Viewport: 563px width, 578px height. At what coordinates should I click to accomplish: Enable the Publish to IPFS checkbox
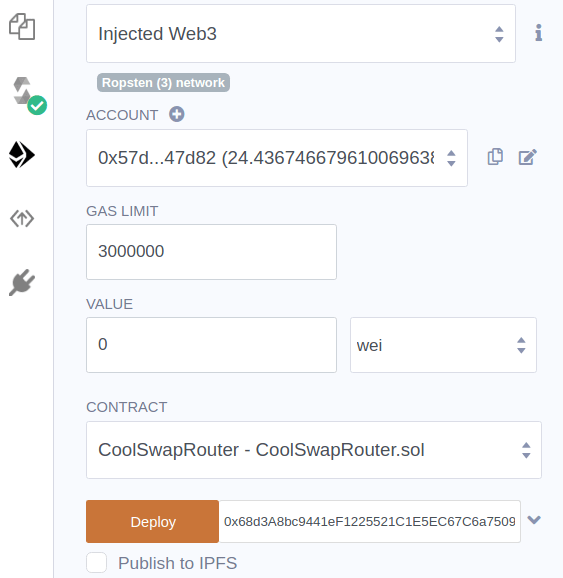pos(97,563)
